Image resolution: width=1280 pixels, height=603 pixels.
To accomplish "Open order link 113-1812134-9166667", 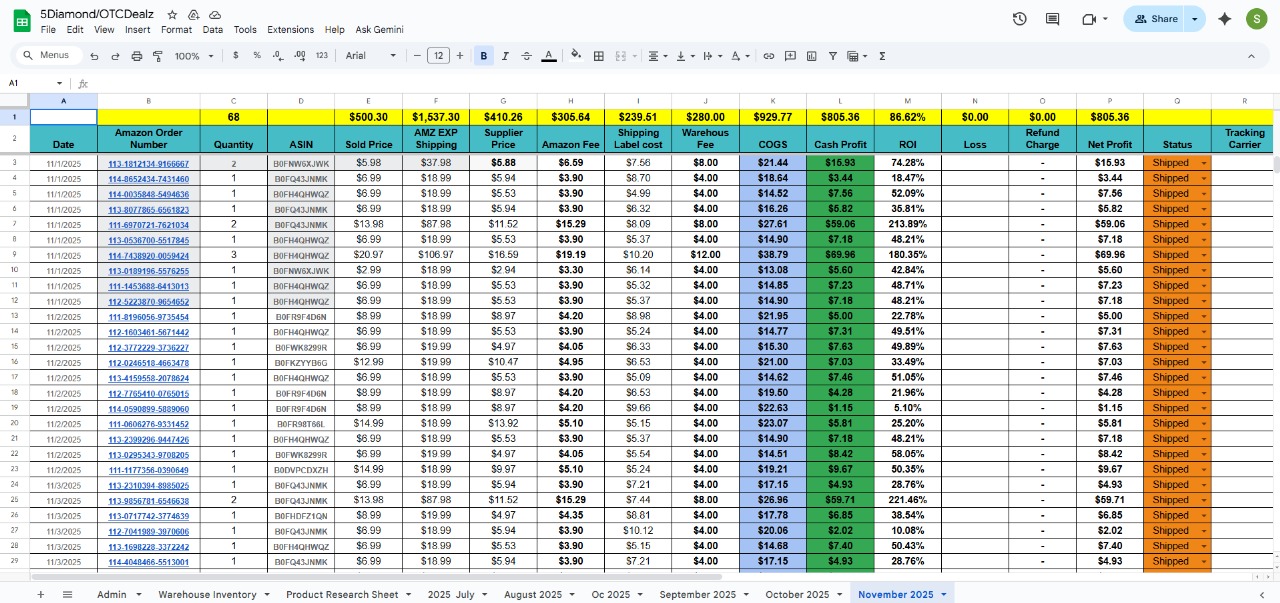I will click(x=148, y=163).
